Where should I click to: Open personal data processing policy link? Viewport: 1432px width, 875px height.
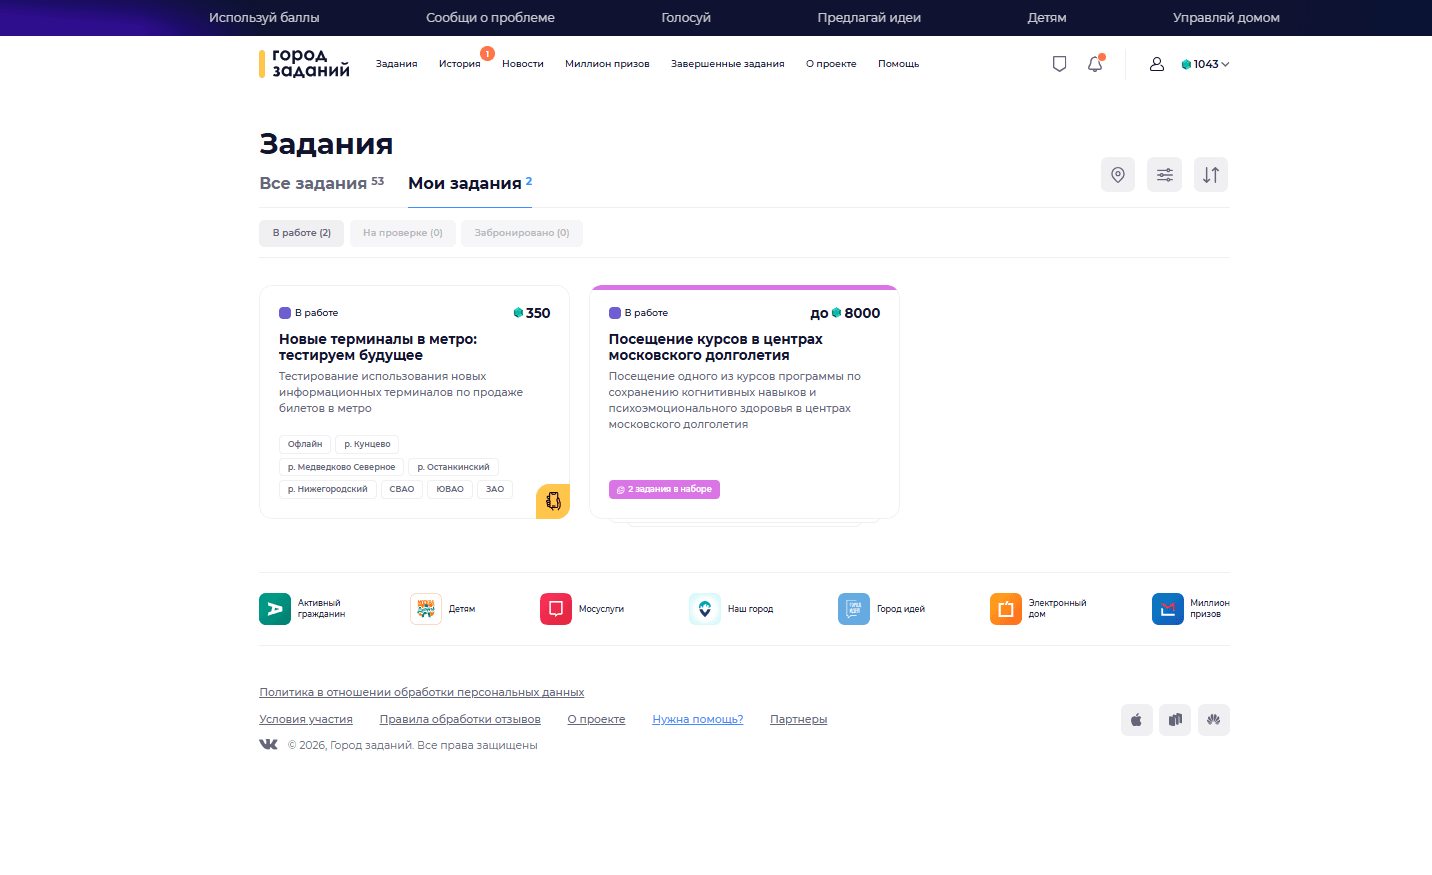pyautogui.click(x=422, y=692)
